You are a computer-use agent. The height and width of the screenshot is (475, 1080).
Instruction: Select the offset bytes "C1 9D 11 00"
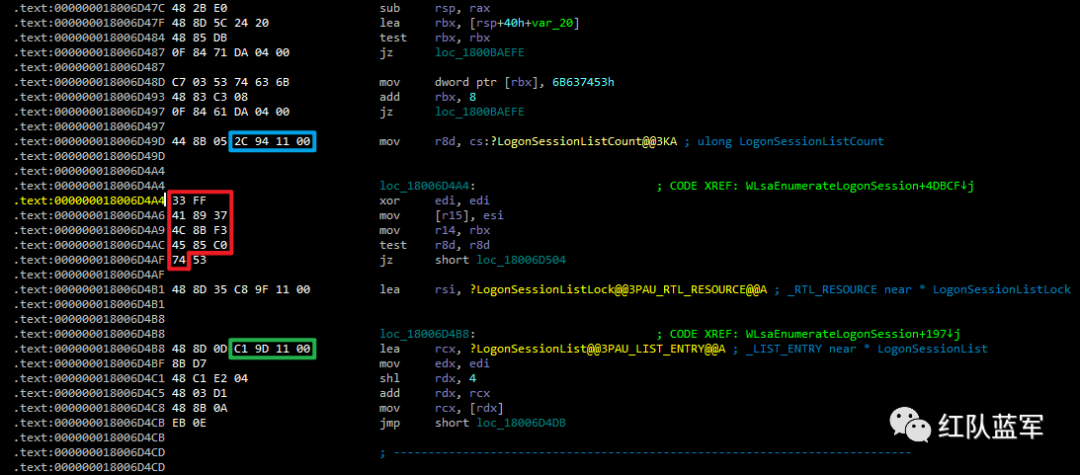tap(273, 349)
